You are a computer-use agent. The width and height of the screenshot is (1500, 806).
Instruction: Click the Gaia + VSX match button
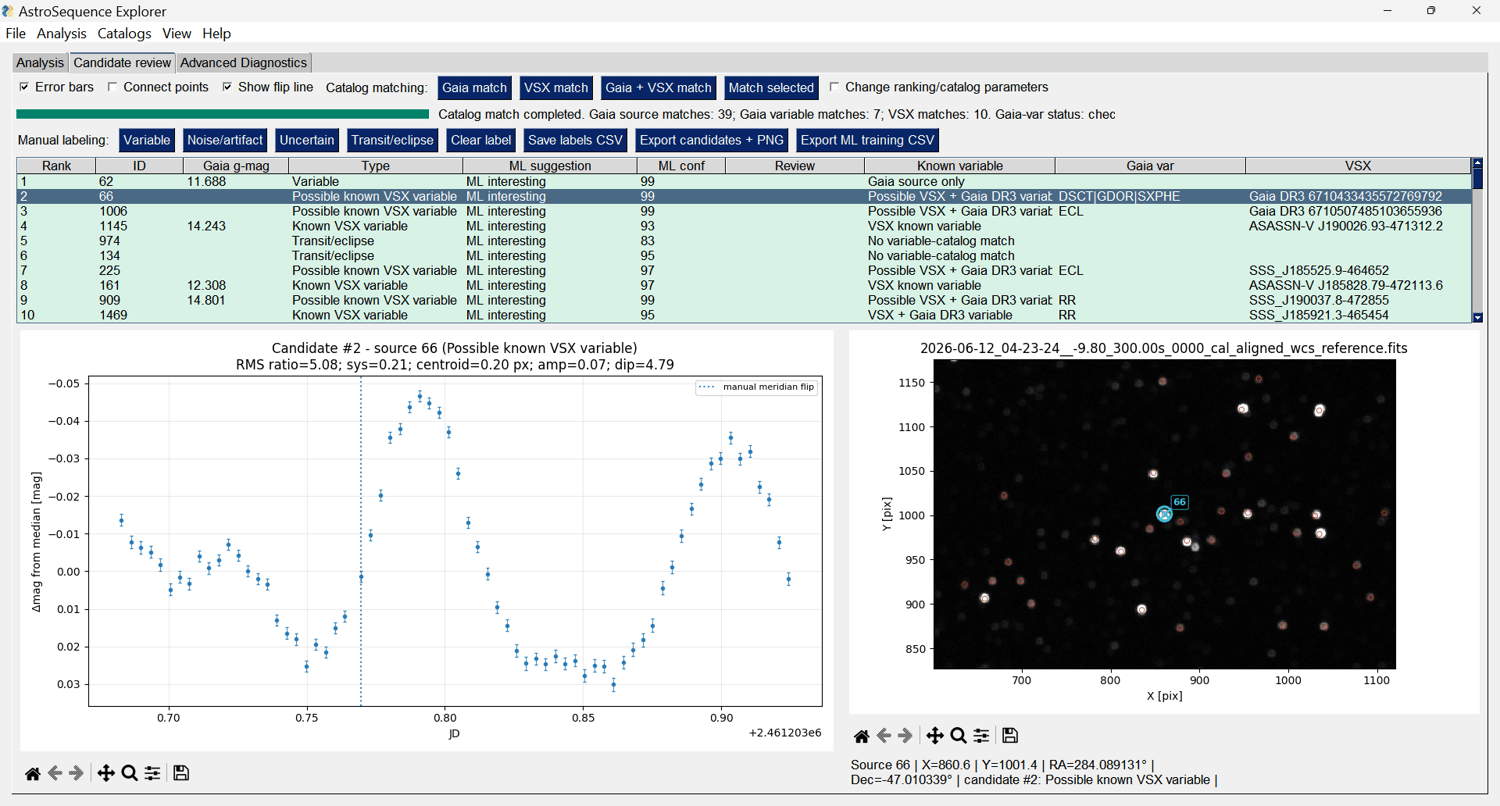[659, 88]
